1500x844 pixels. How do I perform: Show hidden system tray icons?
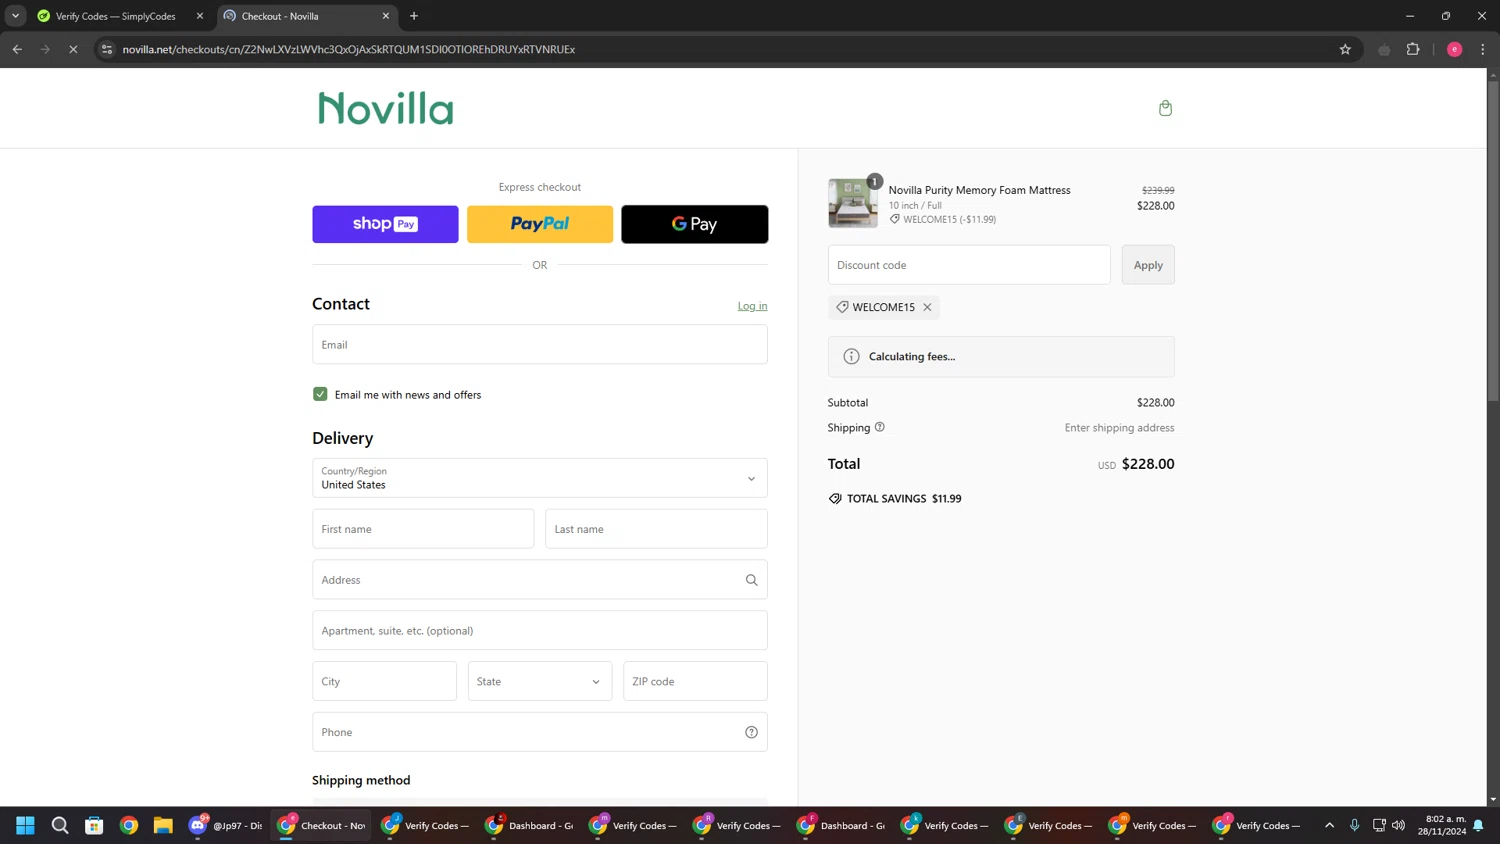point(1329,825)
